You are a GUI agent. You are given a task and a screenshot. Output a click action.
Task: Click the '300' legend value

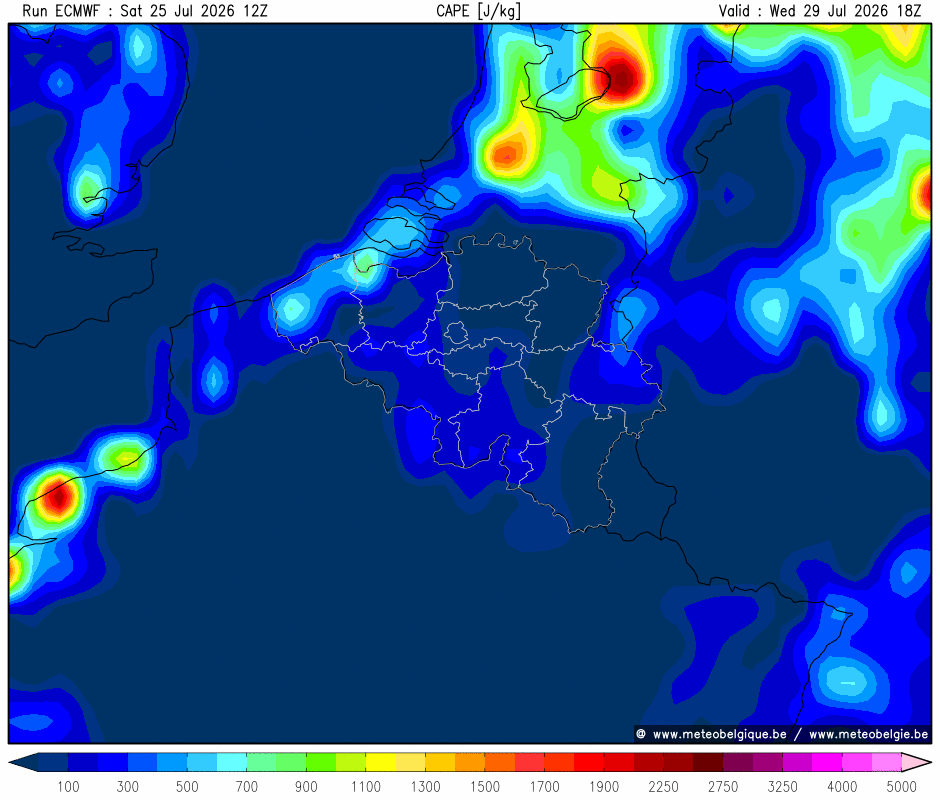point(128,787)
